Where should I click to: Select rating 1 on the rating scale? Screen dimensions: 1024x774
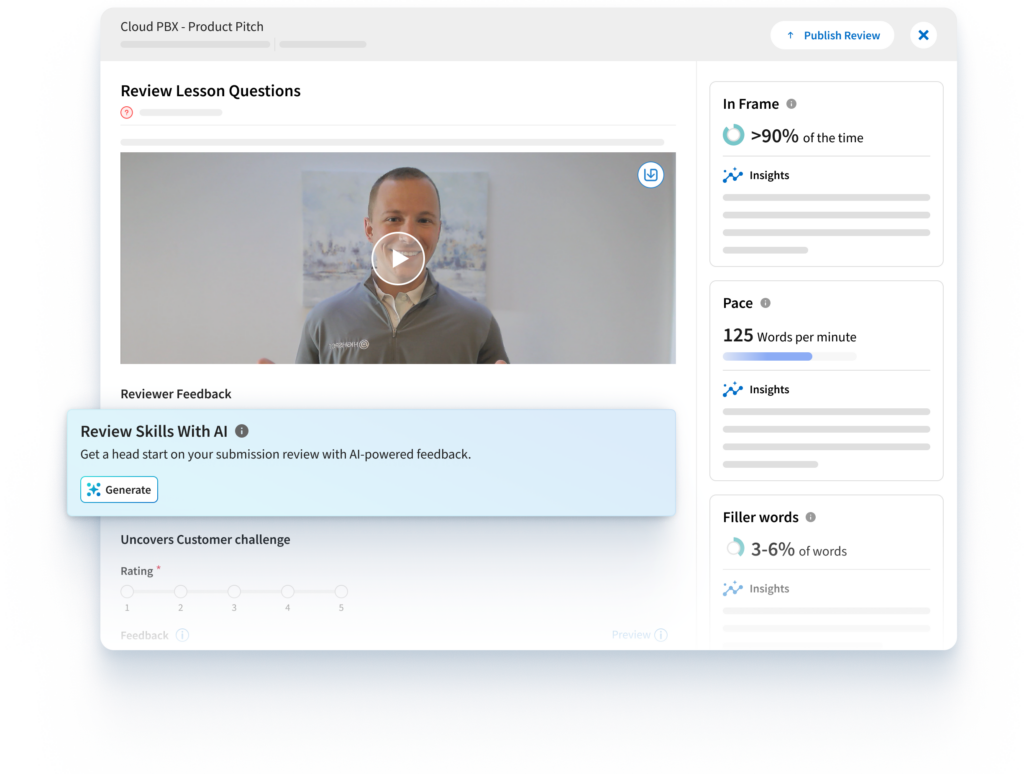(x=127, y=590)
